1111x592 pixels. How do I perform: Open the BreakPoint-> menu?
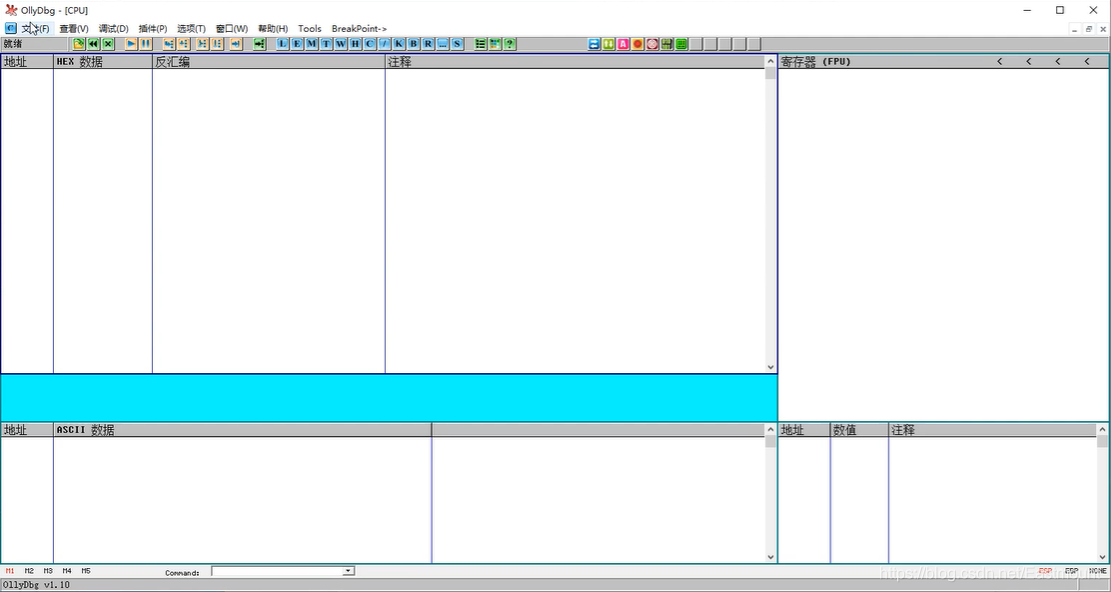point(359,28)
